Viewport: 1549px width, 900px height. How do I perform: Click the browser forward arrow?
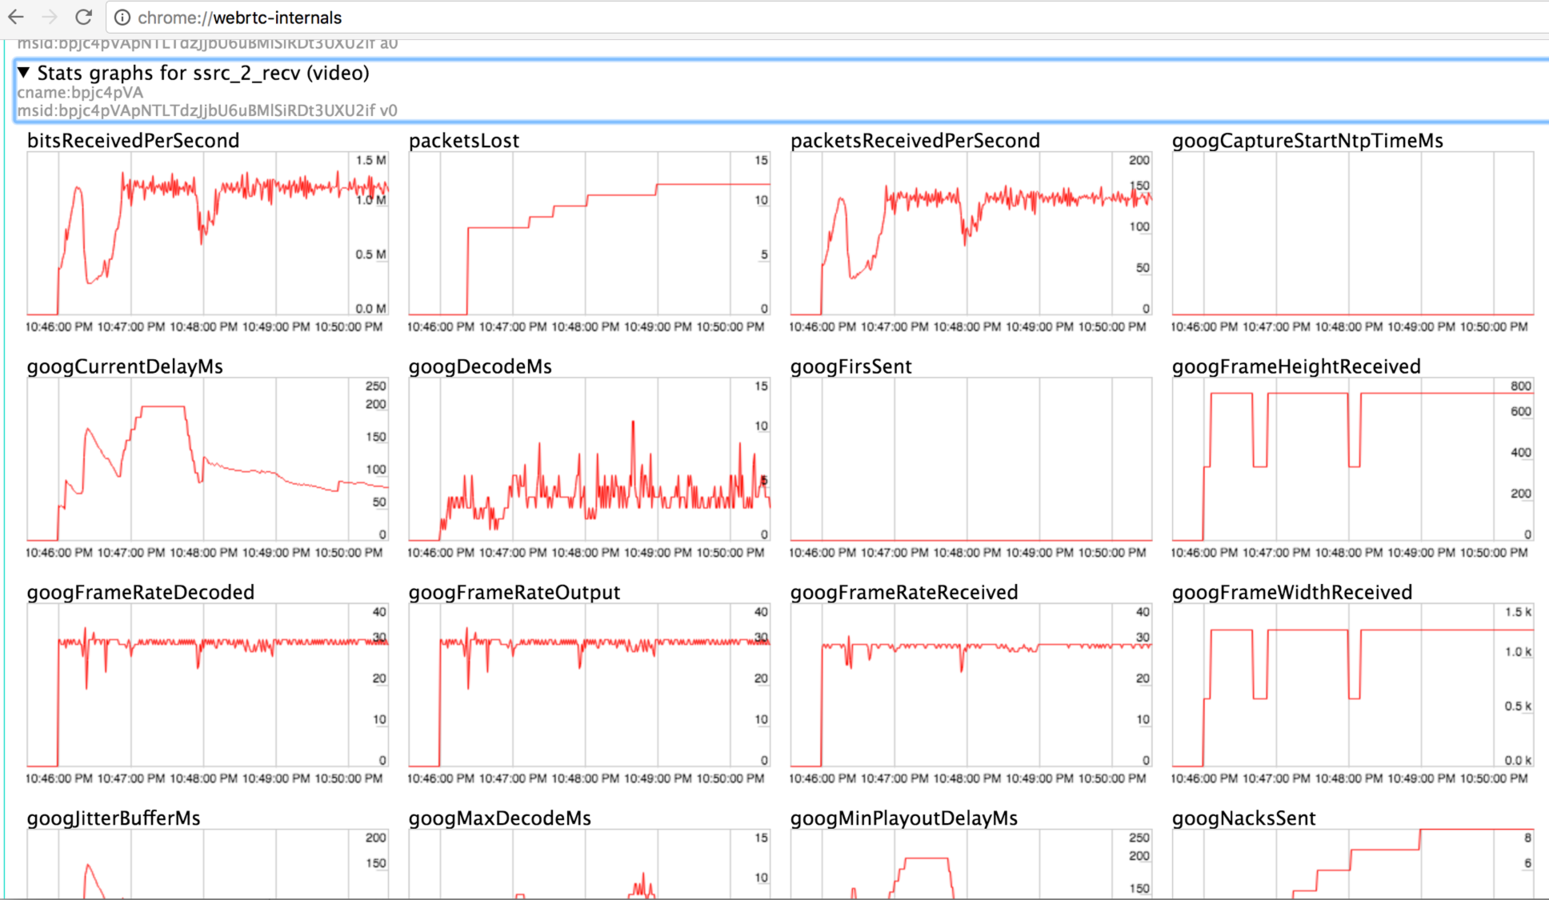49,17
